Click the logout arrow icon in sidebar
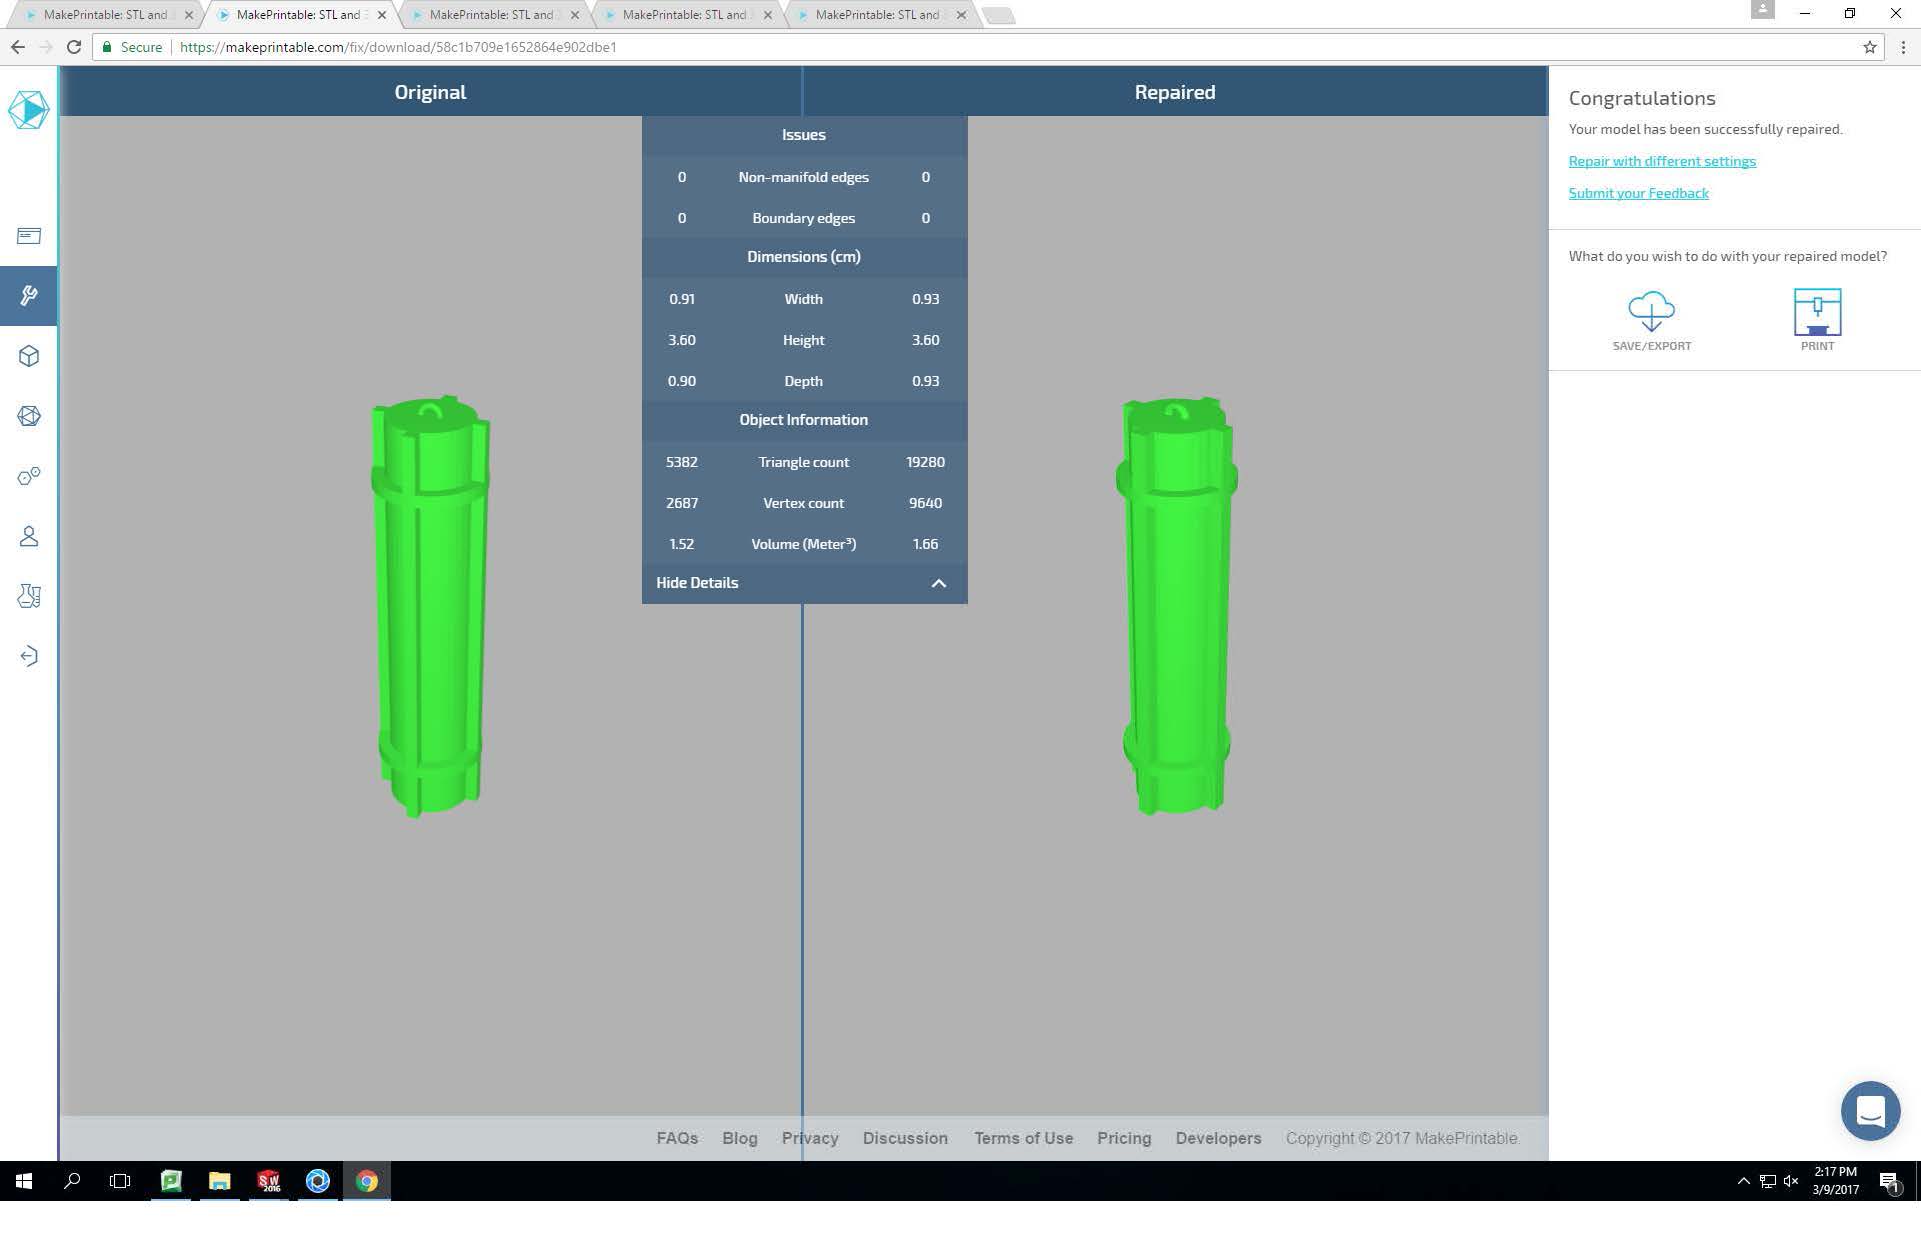Screen dimensions: 1921x1243 tap(28, 656)
